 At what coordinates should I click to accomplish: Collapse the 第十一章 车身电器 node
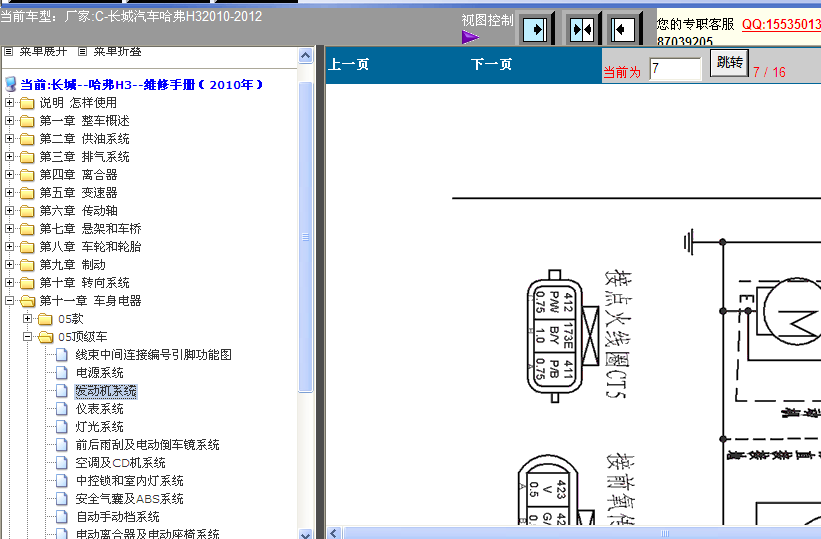click(x=9, y=301)
